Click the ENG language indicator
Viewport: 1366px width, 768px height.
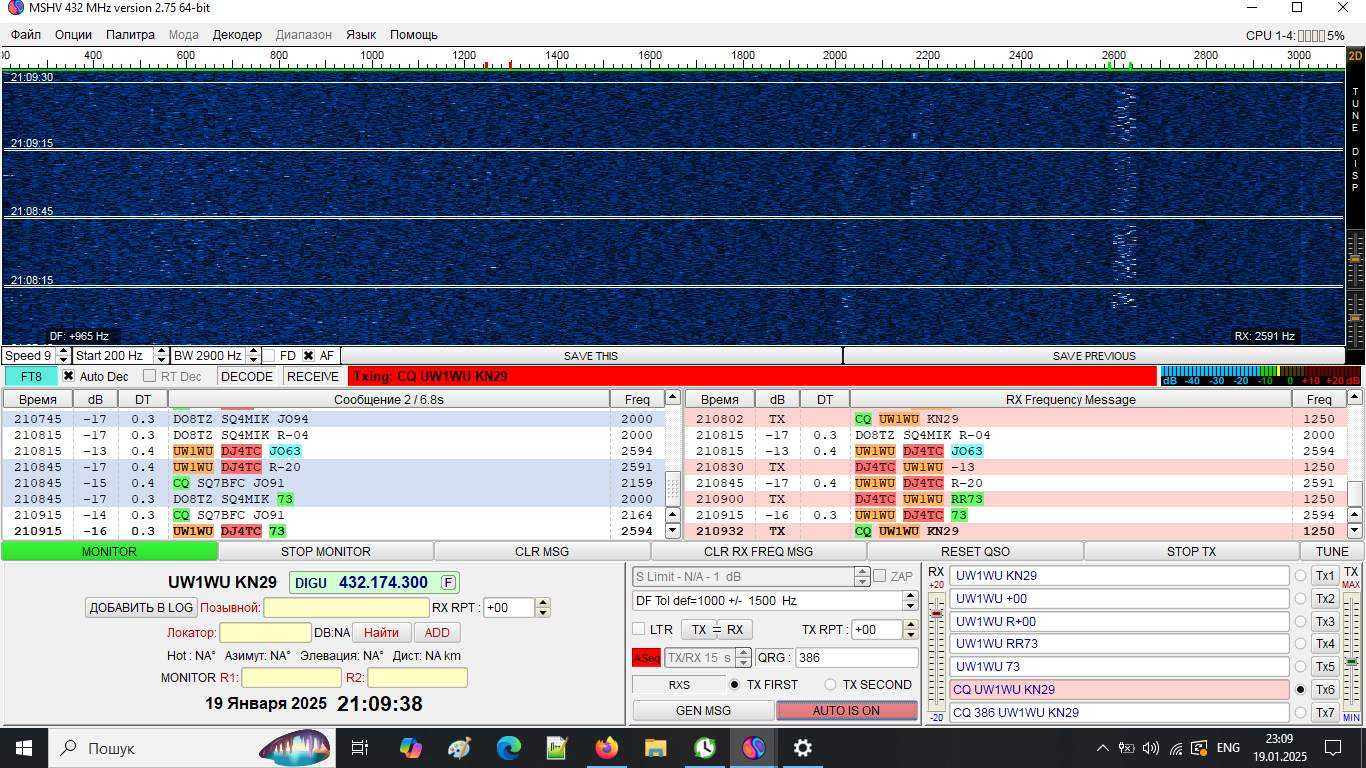tap(1228, 748)
